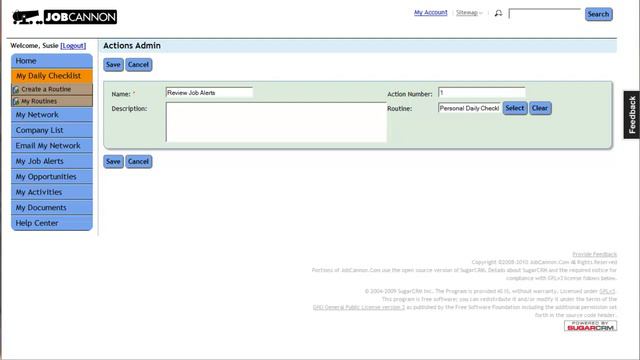Open My Opportunities in sidebar
640x360 pixels.
click(x=52, y=177)
